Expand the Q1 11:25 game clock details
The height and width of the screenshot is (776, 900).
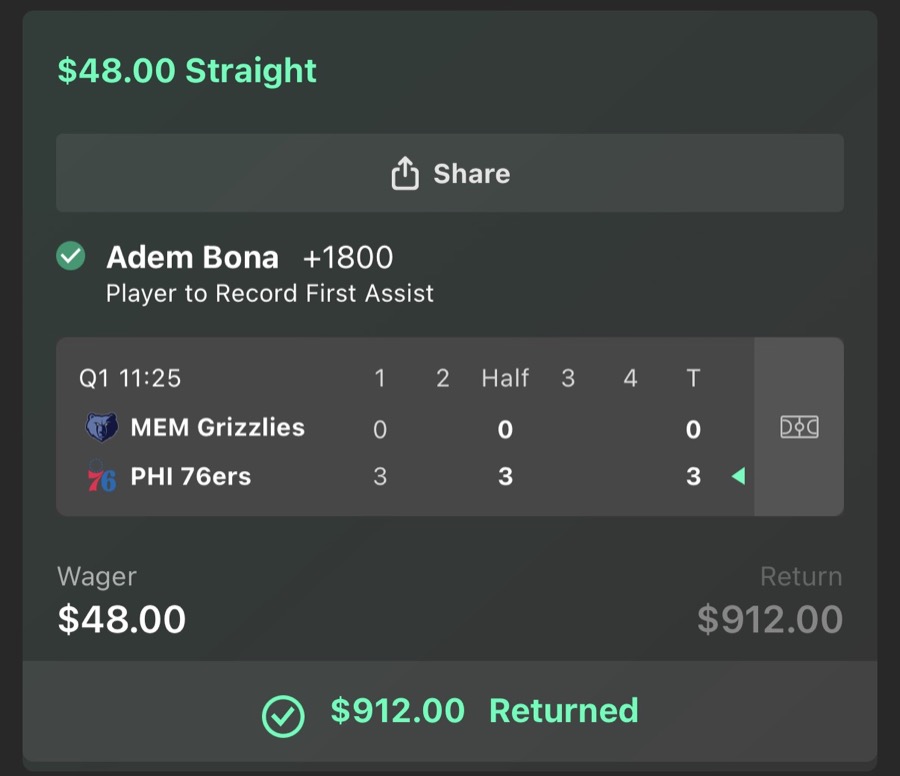pyautogui.click(x=122, y=378)
